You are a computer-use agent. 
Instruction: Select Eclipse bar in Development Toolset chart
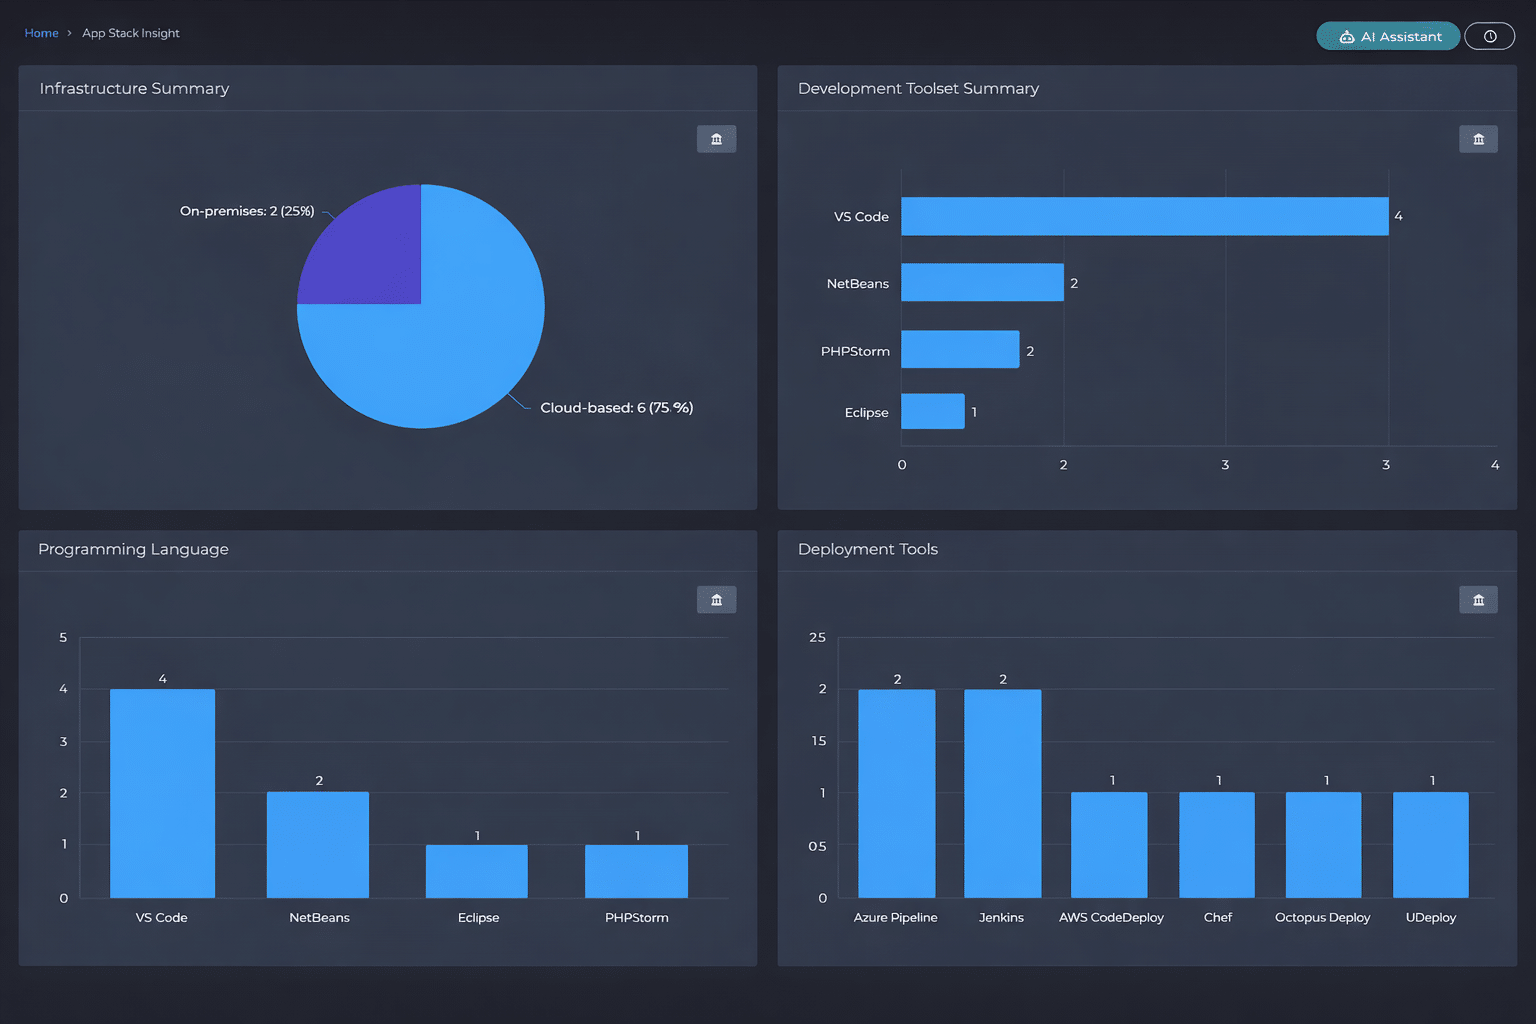[x=932, y=411]
